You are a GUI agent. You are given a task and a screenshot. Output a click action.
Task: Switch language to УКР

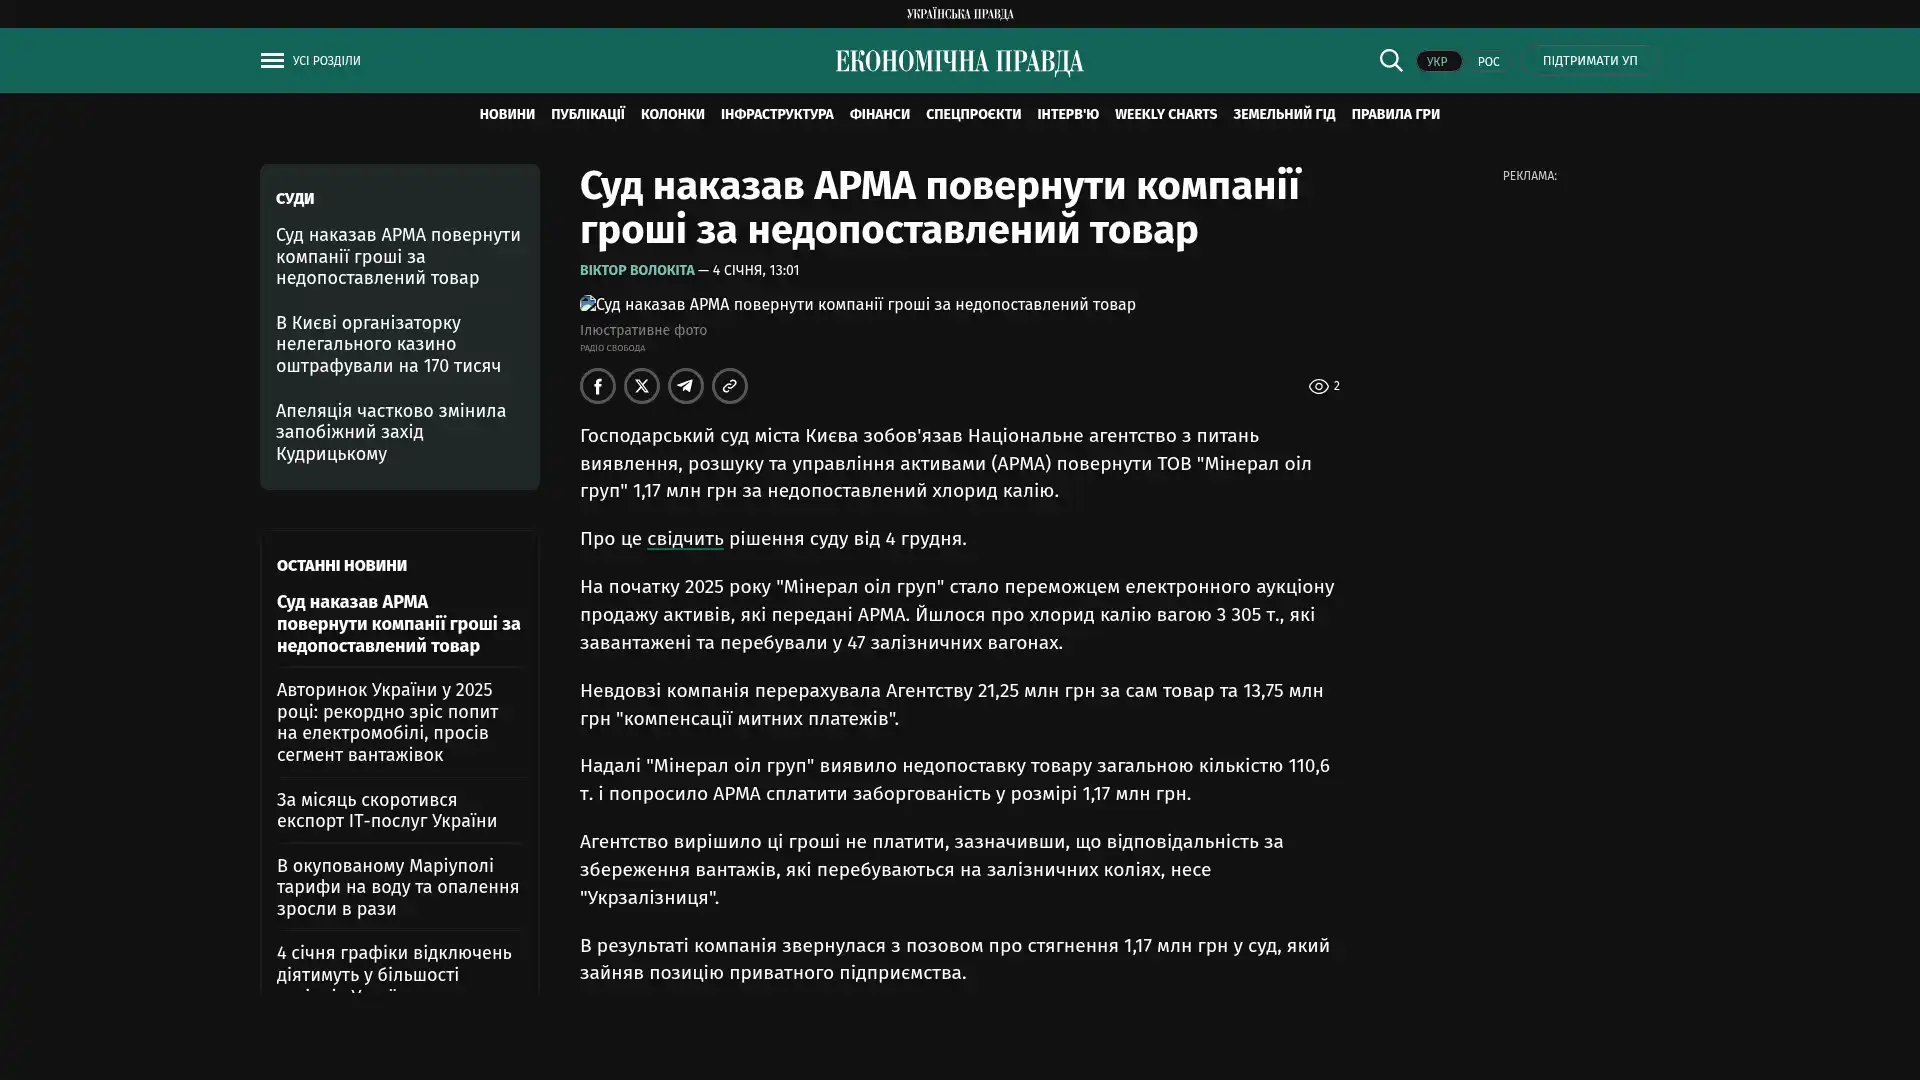[x=1437, y=62]
